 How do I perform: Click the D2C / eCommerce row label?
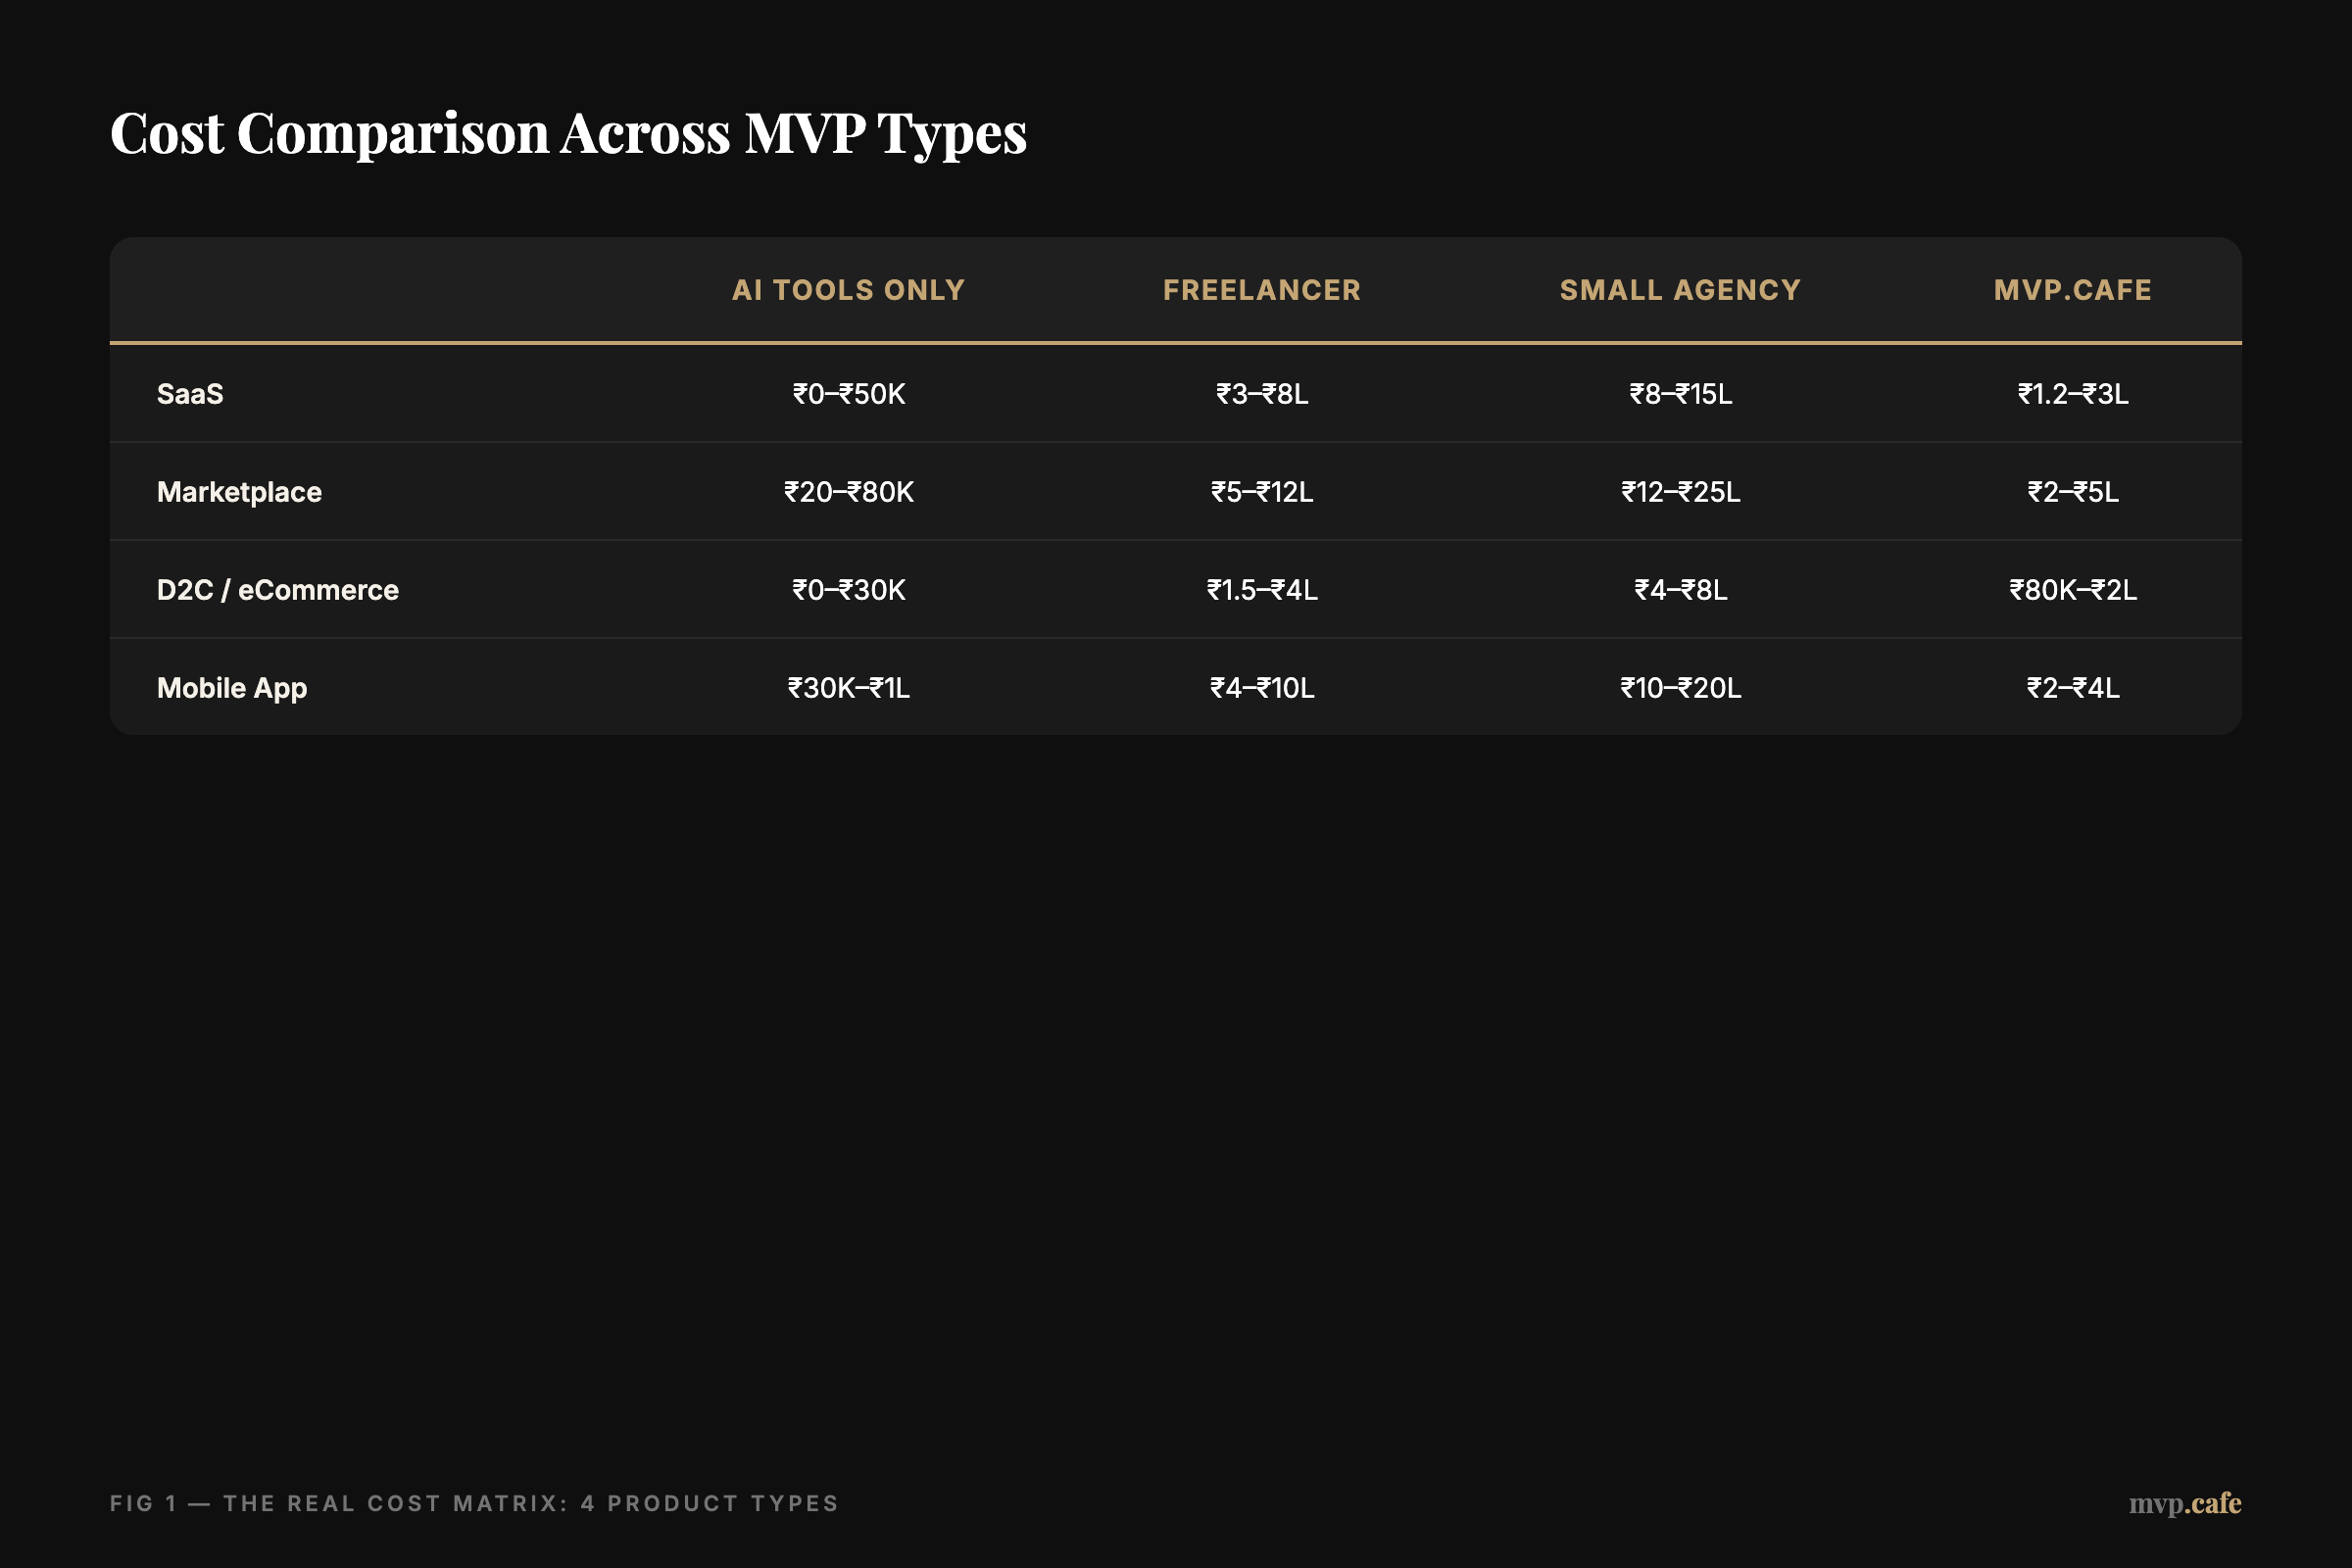[277, 589]
